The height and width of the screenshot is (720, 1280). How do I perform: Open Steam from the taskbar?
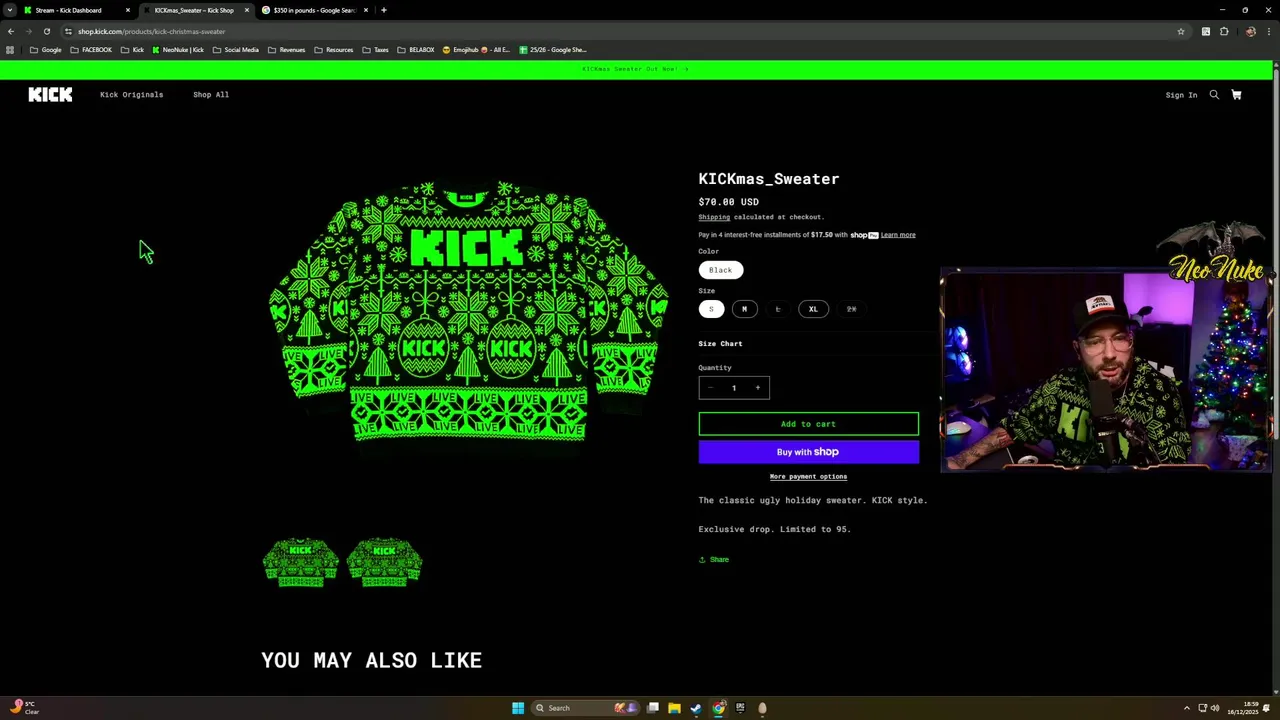click(696, 708)
